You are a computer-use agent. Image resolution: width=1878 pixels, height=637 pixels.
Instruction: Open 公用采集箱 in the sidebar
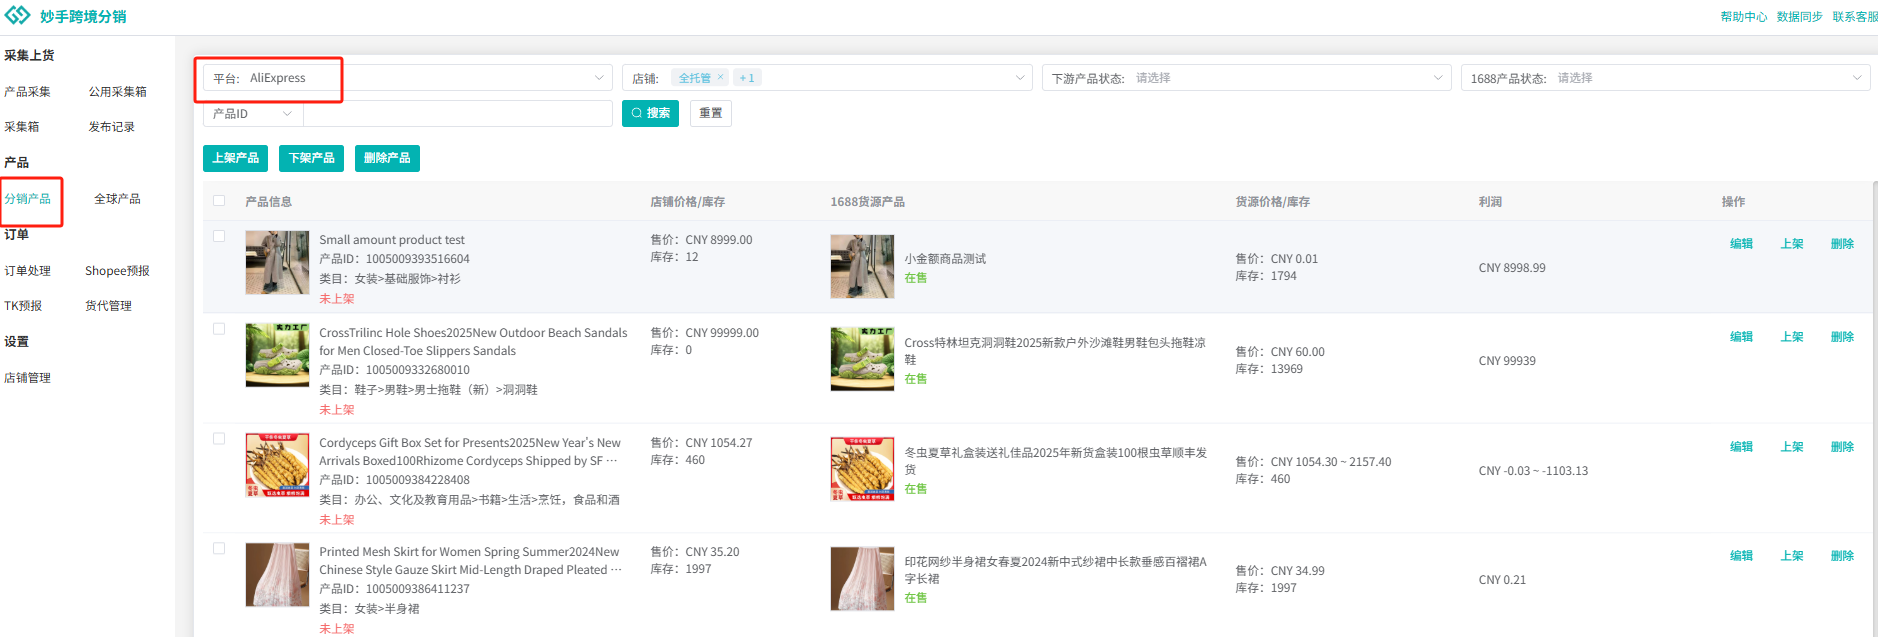(x=118, y=92)
